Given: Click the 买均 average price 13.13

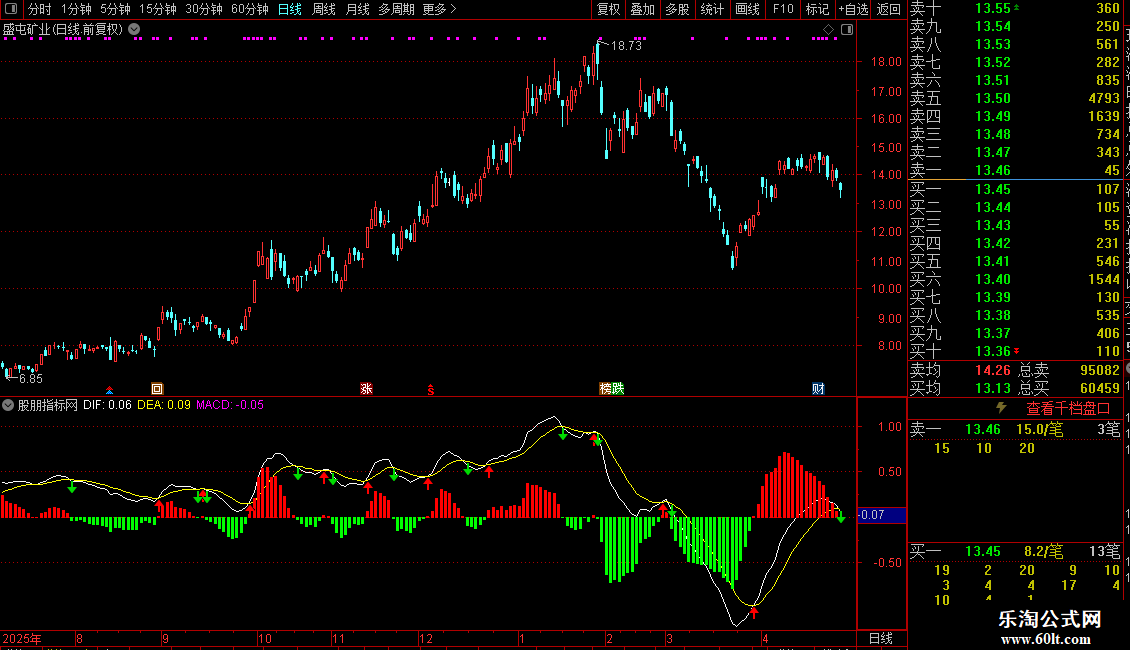Looking at the screenshot, I should 992,388.
